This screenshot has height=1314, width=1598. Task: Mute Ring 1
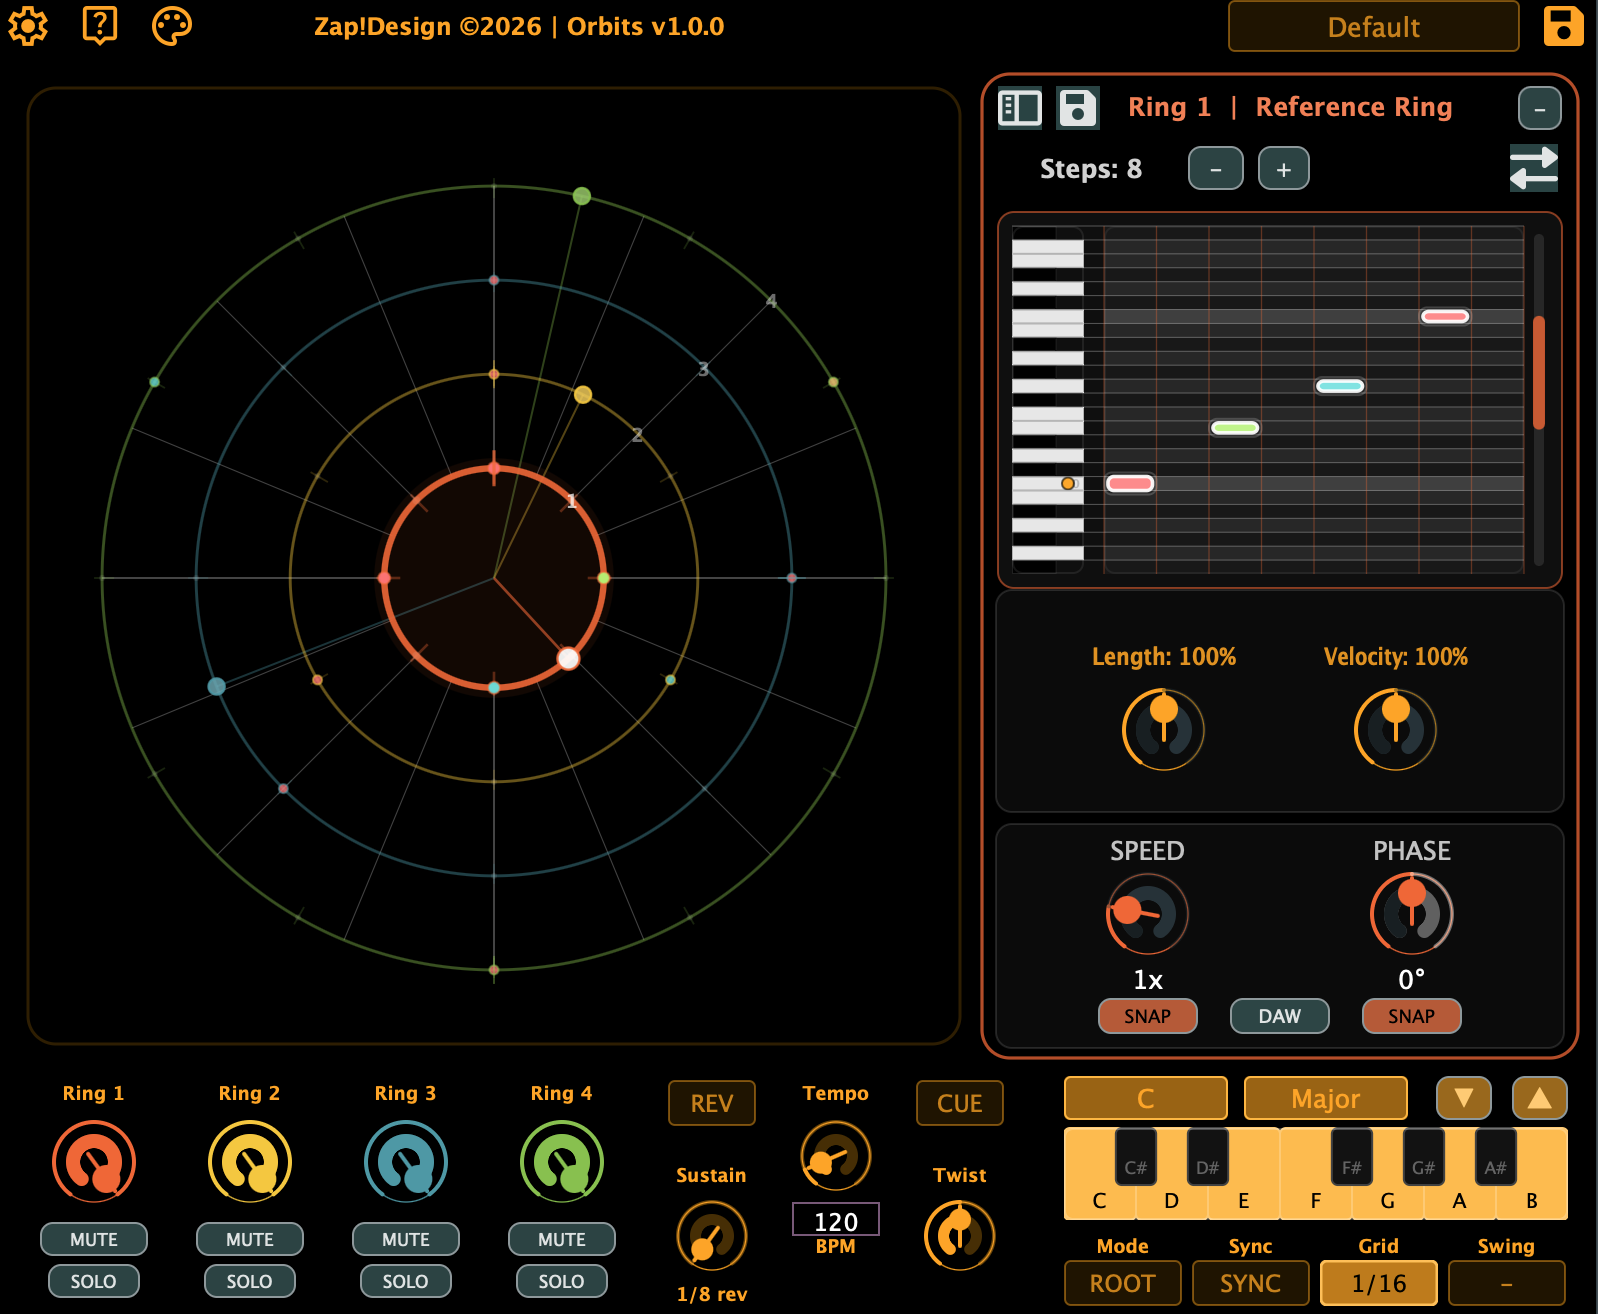tap(94, 1239)
